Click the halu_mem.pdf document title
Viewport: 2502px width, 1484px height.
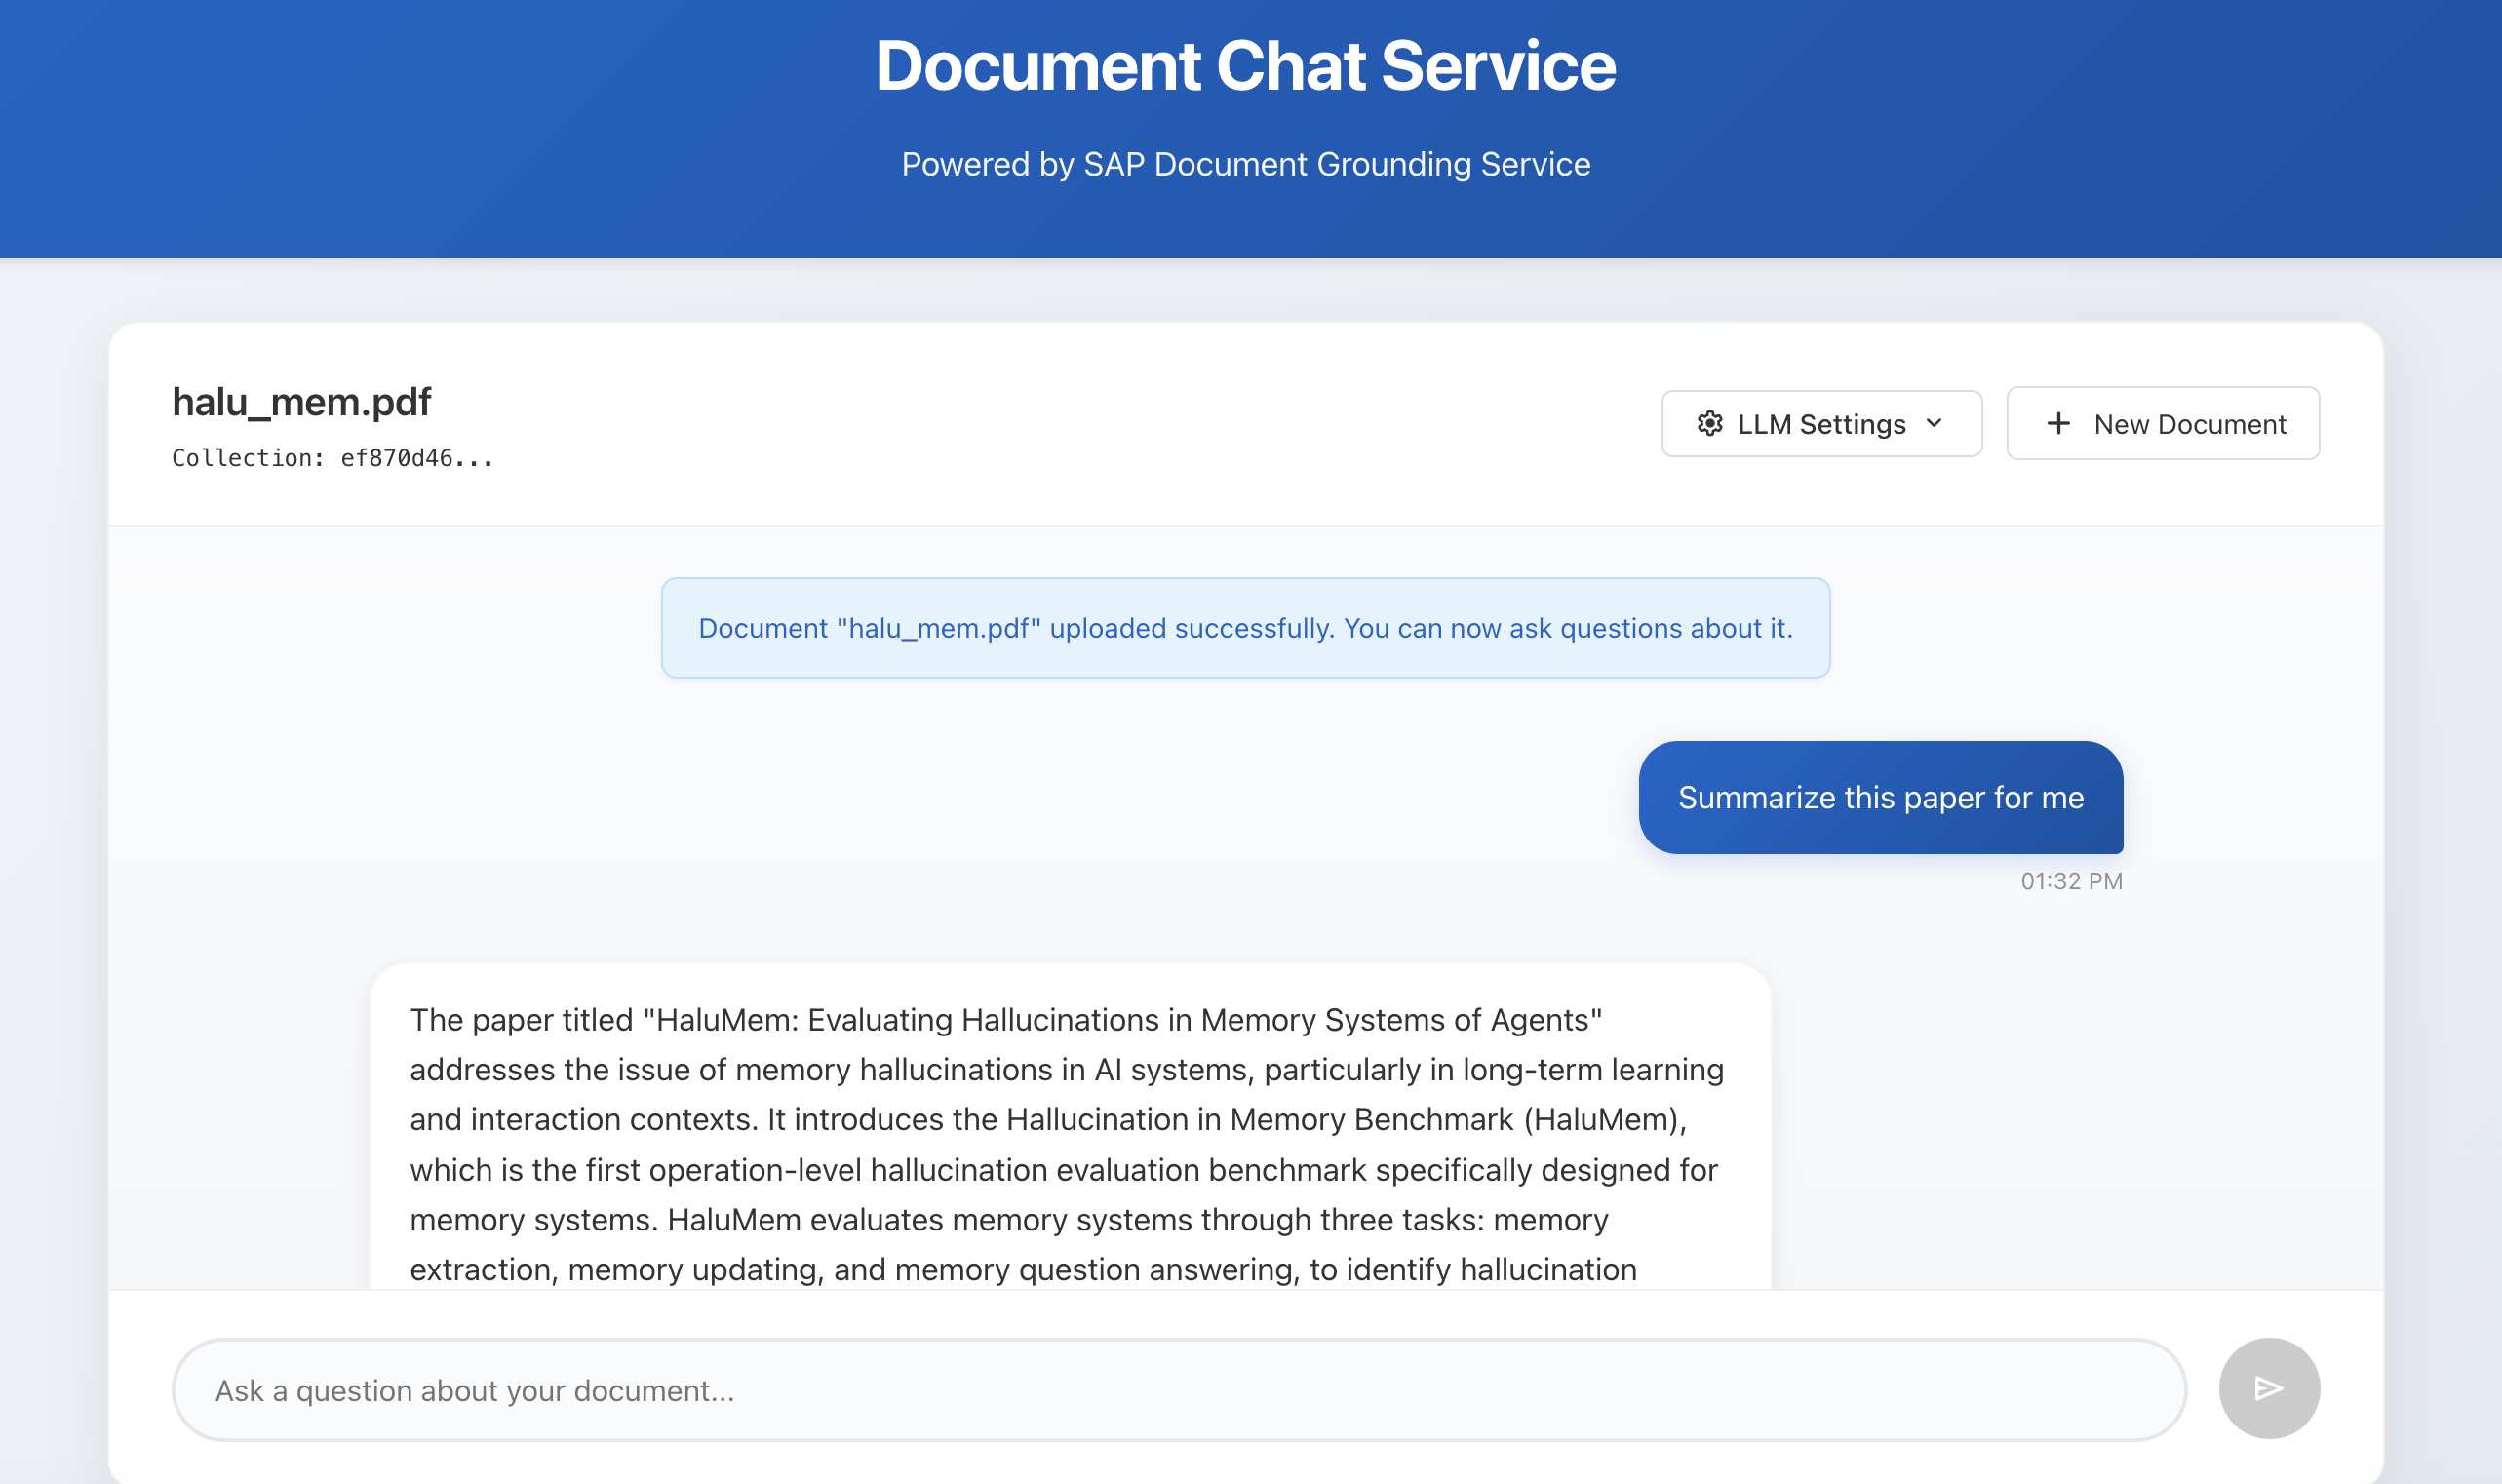pyautogui.click(x=301, y=402)
